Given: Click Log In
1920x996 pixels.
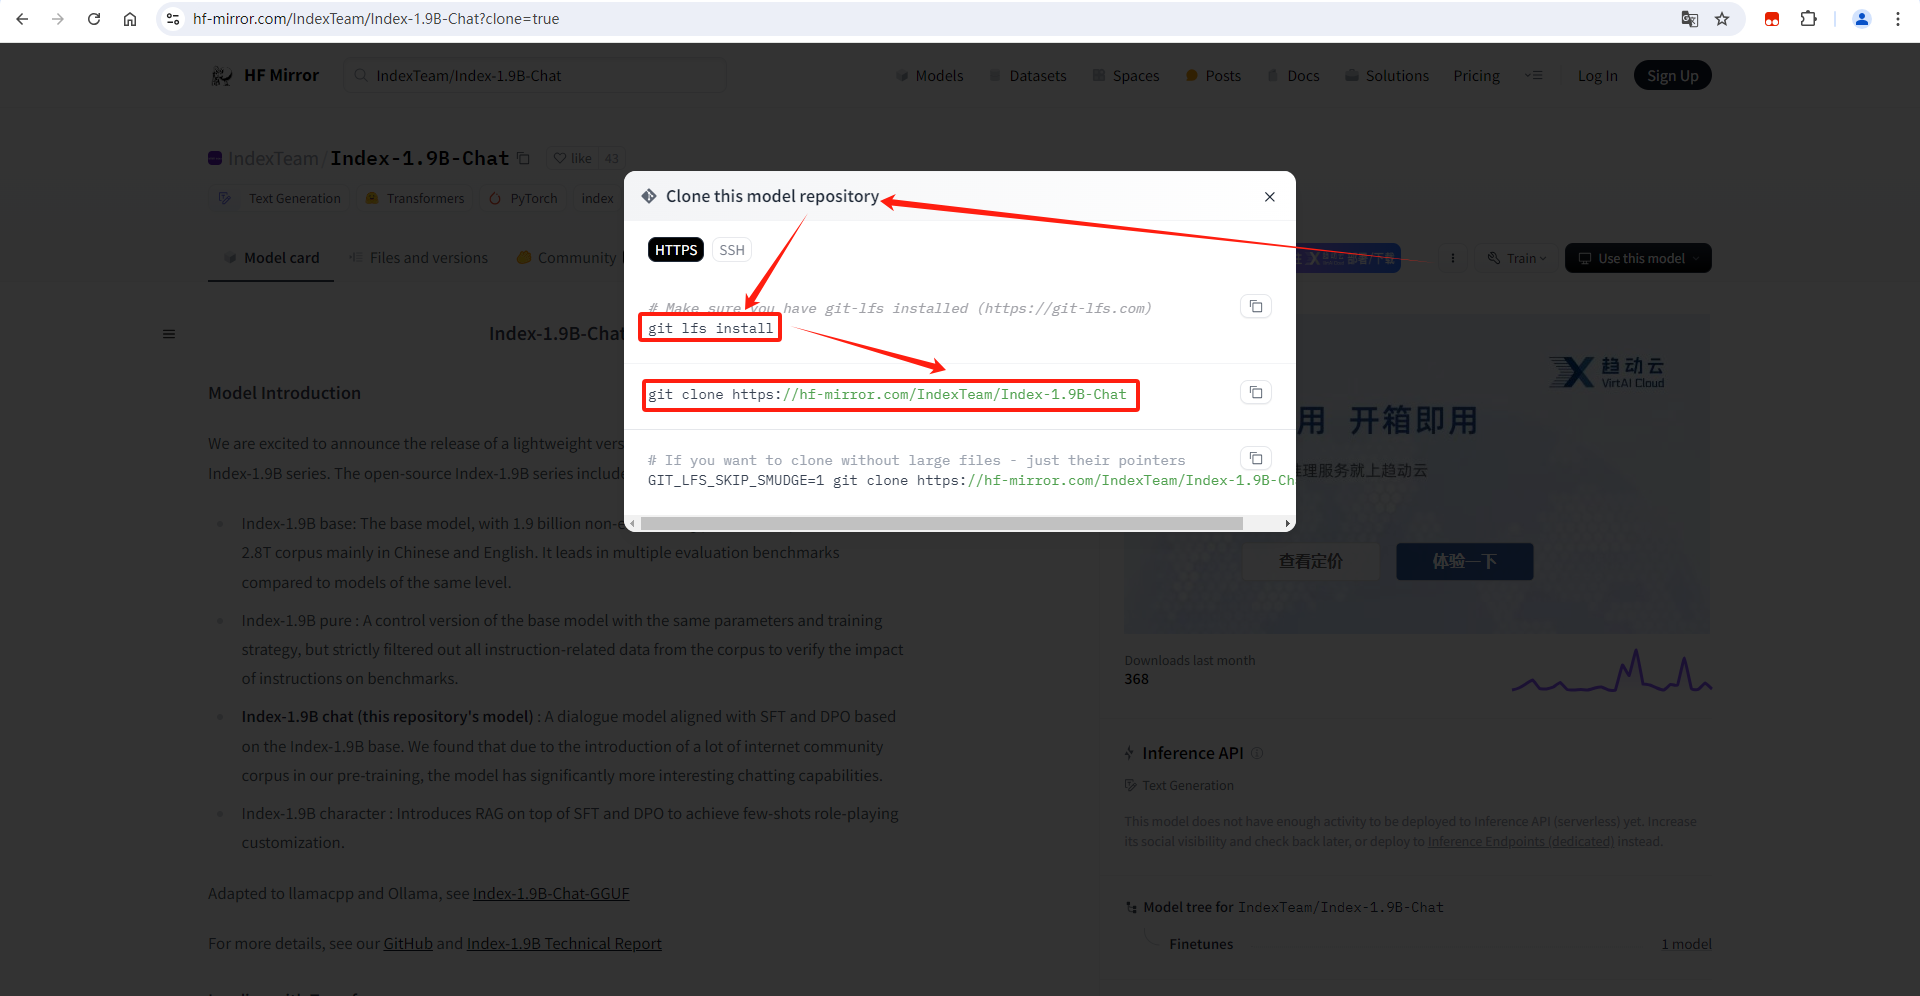Looking at the screenshot, I should 1597,76.
